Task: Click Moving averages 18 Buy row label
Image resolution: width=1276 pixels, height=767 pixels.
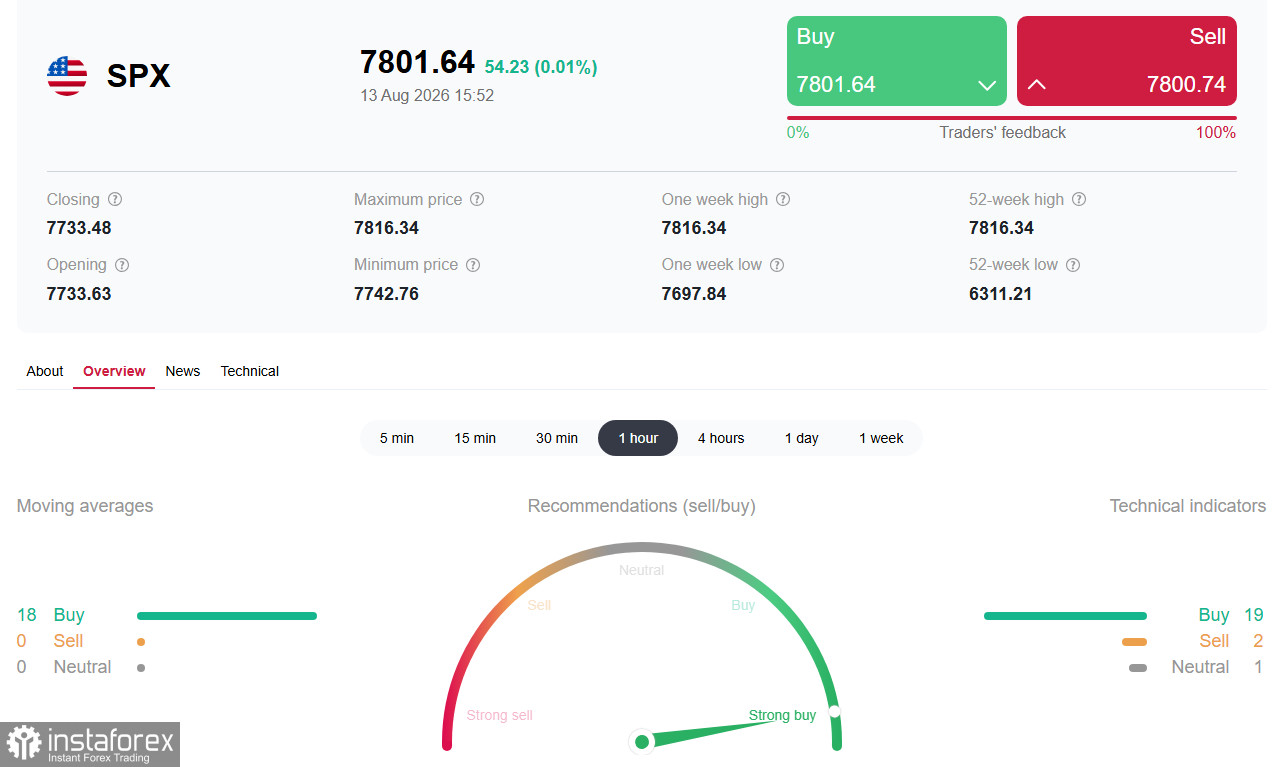Action: tap(50, 615)
